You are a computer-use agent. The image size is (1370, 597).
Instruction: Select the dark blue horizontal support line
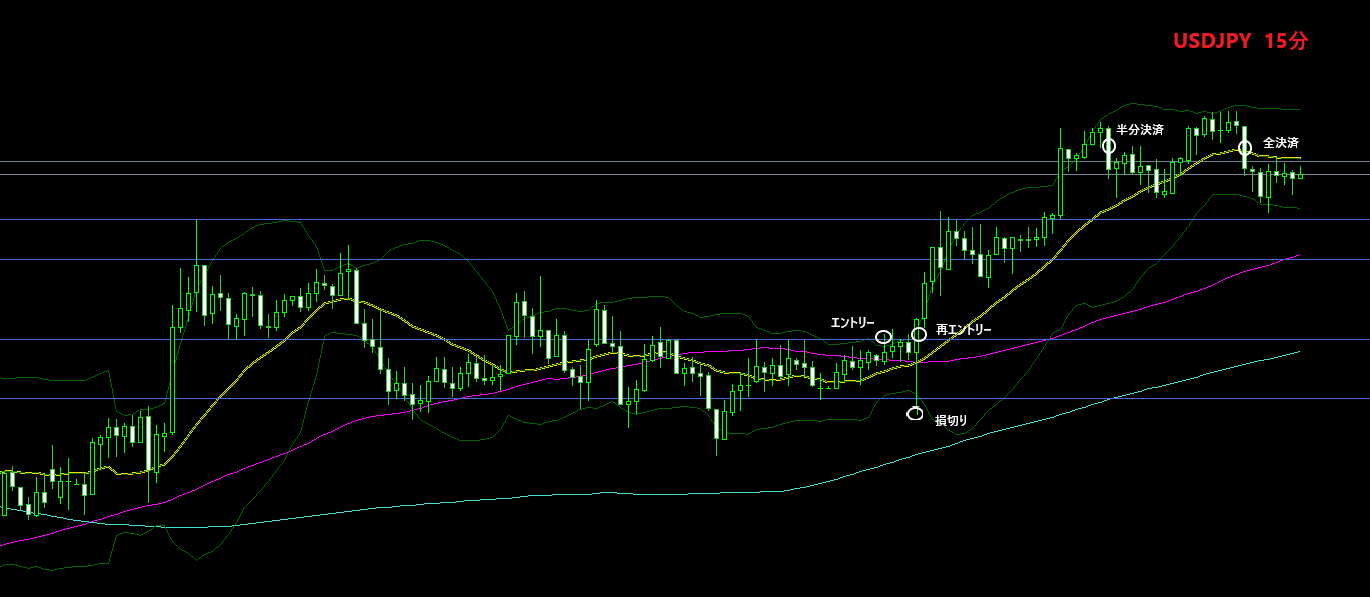pos(685,398)
